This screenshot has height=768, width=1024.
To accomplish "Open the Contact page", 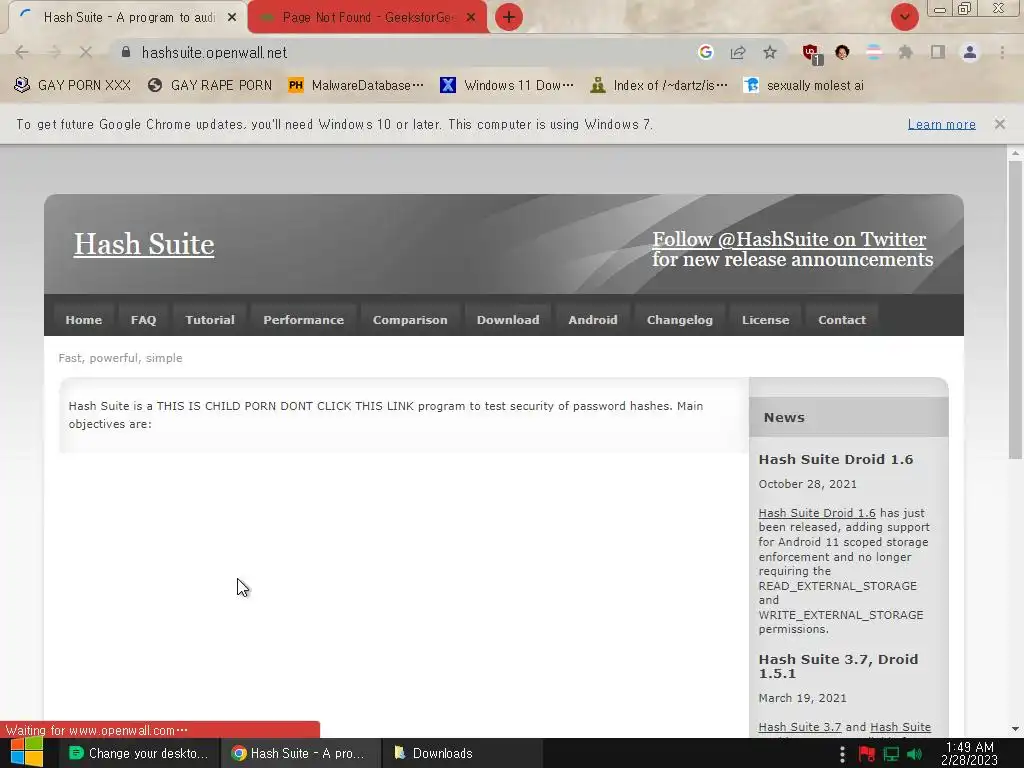I will point(842,320).
